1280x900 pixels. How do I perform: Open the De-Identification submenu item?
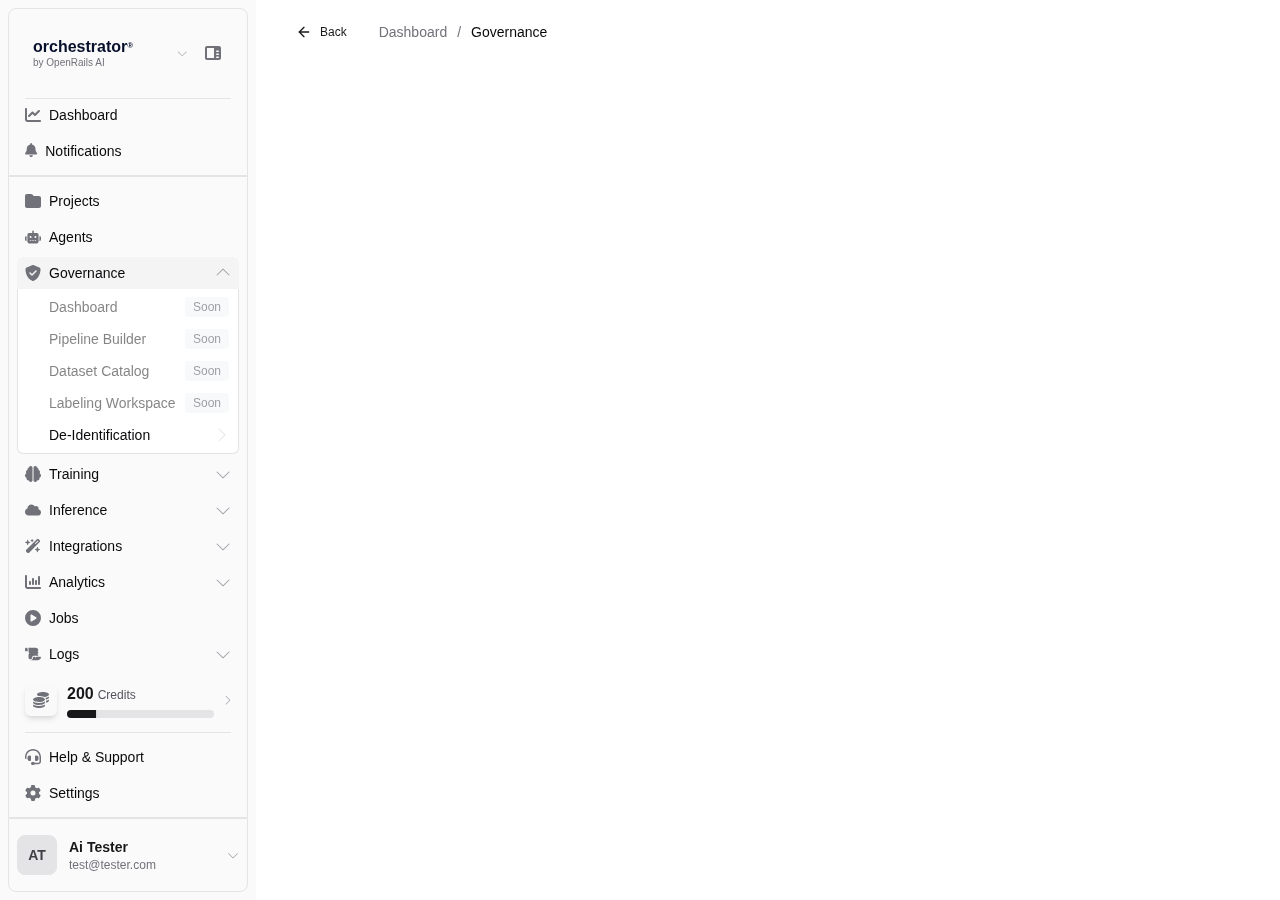point(99,435)
